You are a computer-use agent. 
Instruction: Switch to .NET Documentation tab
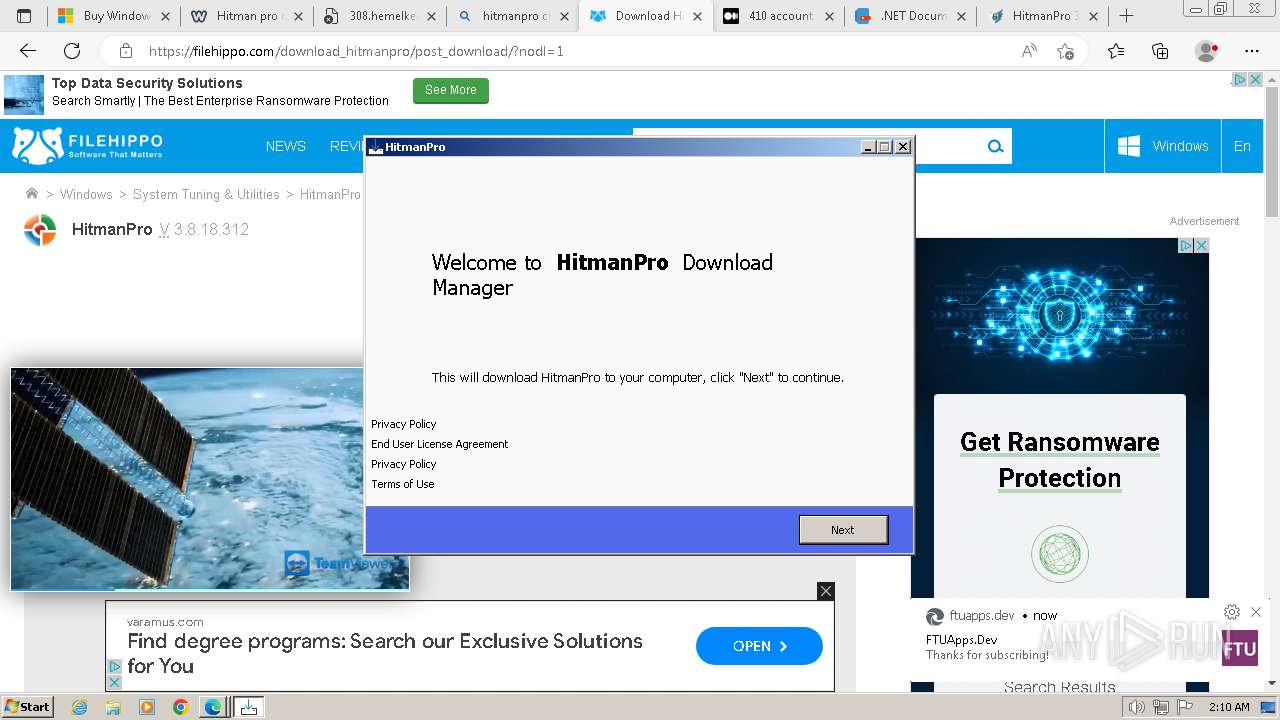tap(910, 16)
